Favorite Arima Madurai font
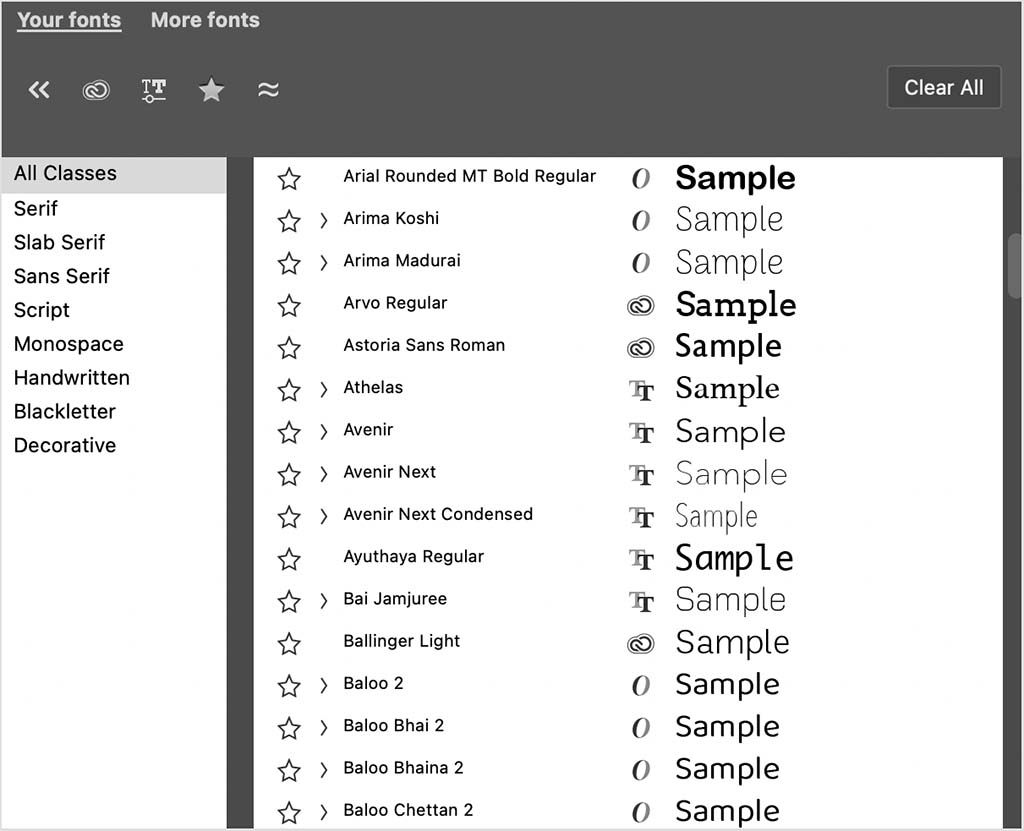The image size is (1024, 831). pyautogui.click(x=289, y=263)
